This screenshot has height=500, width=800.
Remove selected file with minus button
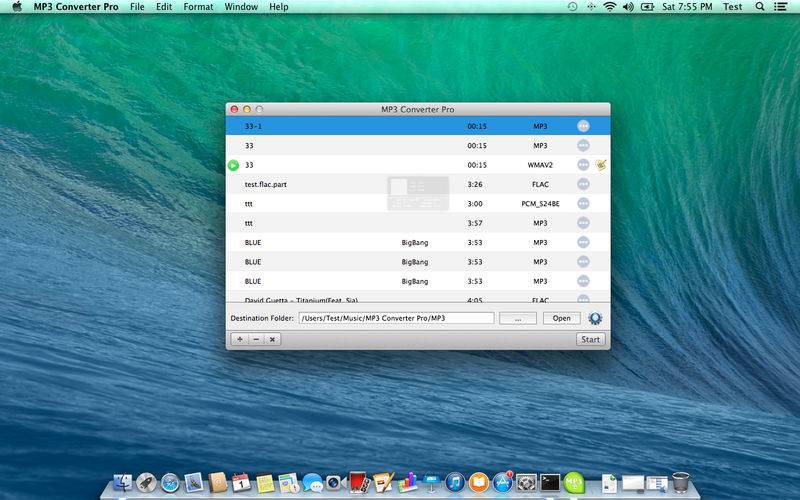[x=256, y=339]
